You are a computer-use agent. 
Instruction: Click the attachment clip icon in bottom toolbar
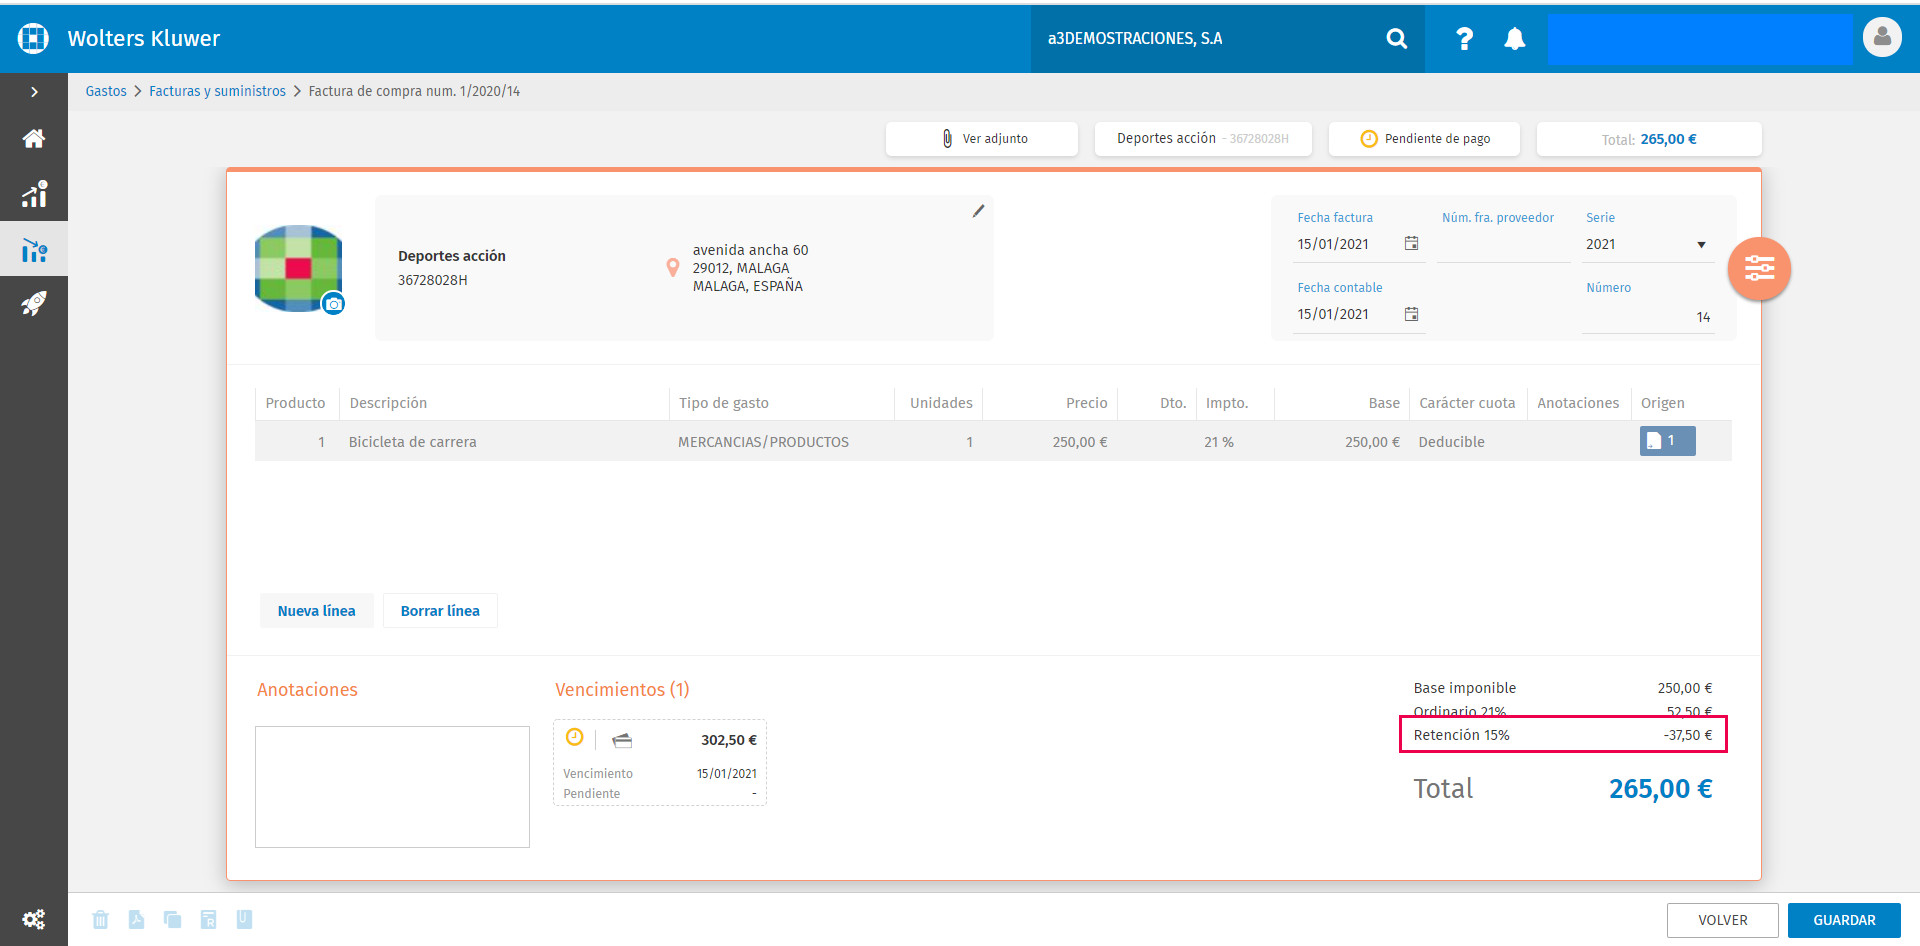point(244,919)
